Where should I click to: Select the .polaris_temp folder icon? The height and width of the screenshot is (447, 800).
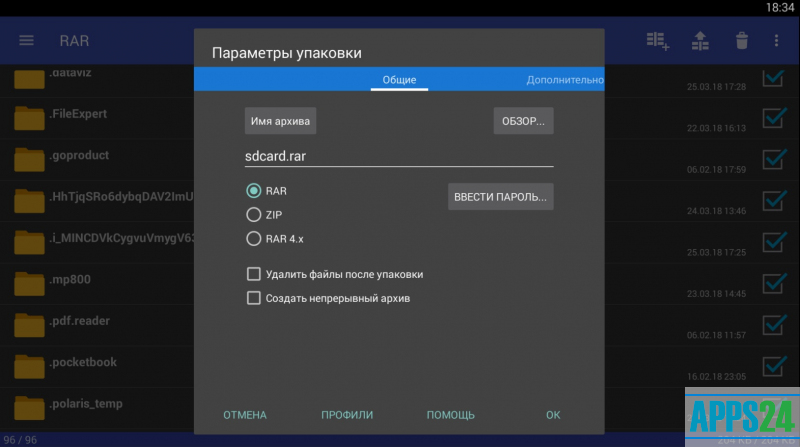[29, 408]
